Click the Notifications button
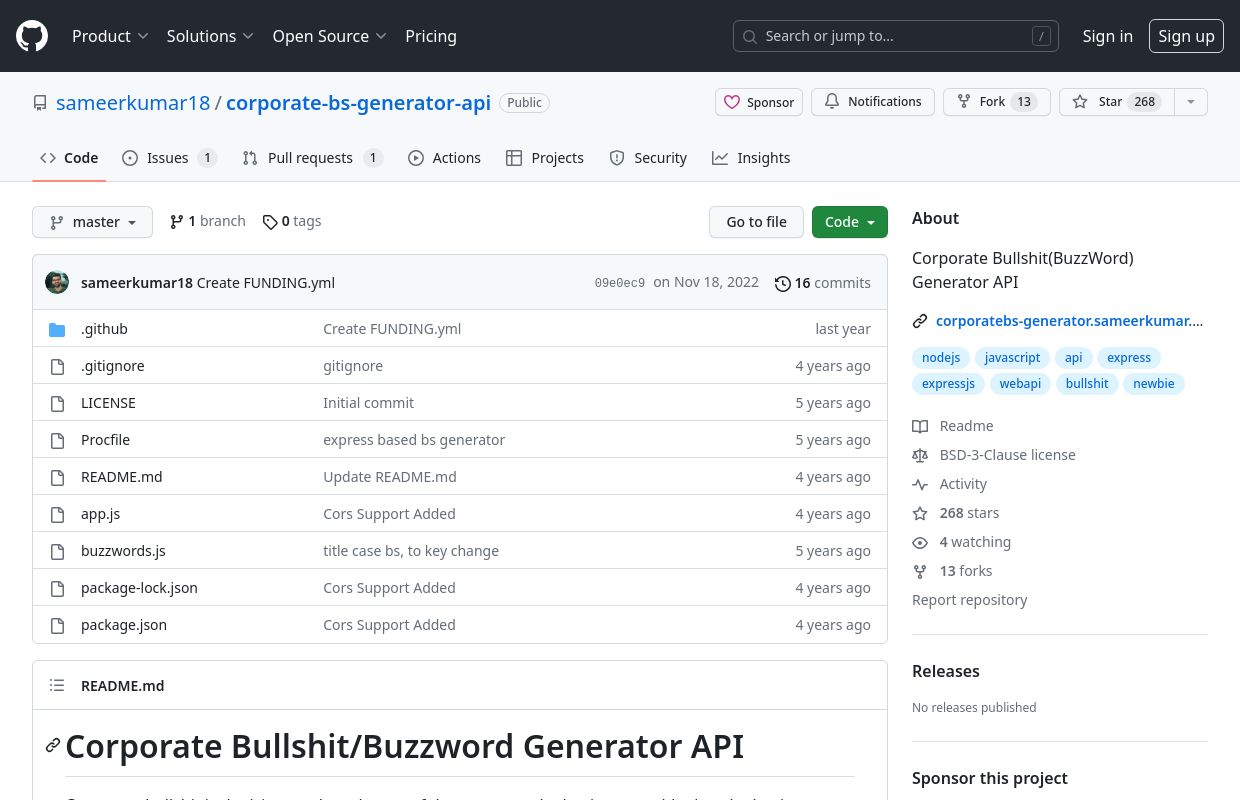Viewport: 1240px width, 800px height. 873,102
